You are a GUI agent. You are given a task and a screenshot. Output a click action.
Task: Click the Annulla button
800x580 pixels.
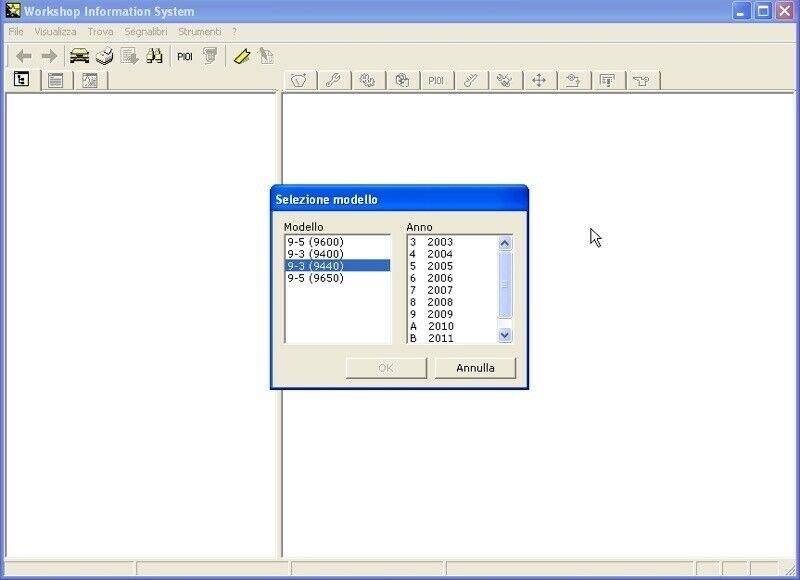[475, 368]
